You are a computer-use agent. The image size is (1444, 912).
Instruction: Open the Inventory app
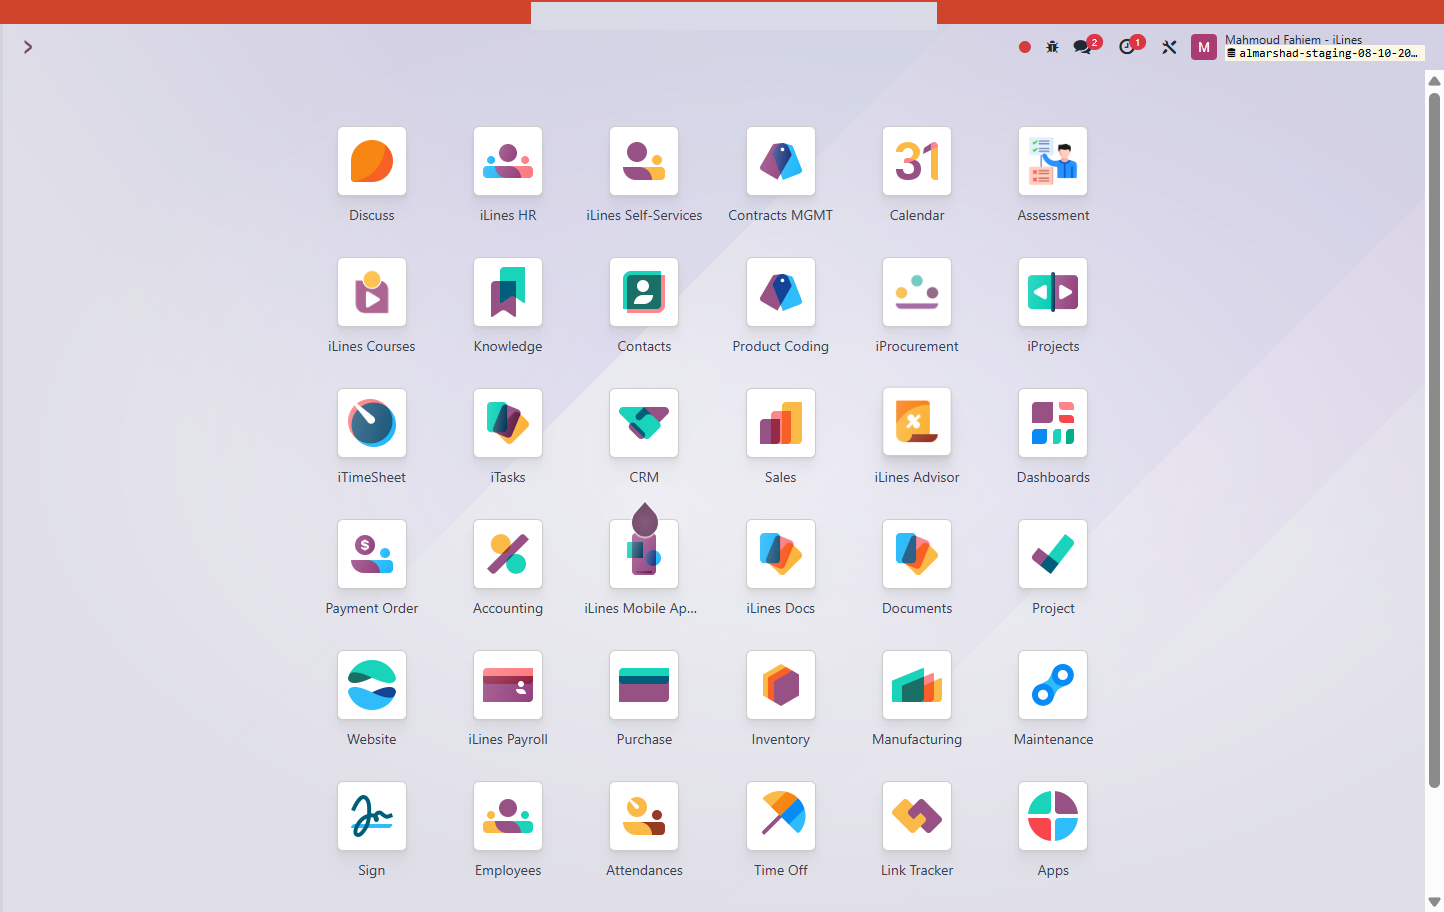click(781, 685)
